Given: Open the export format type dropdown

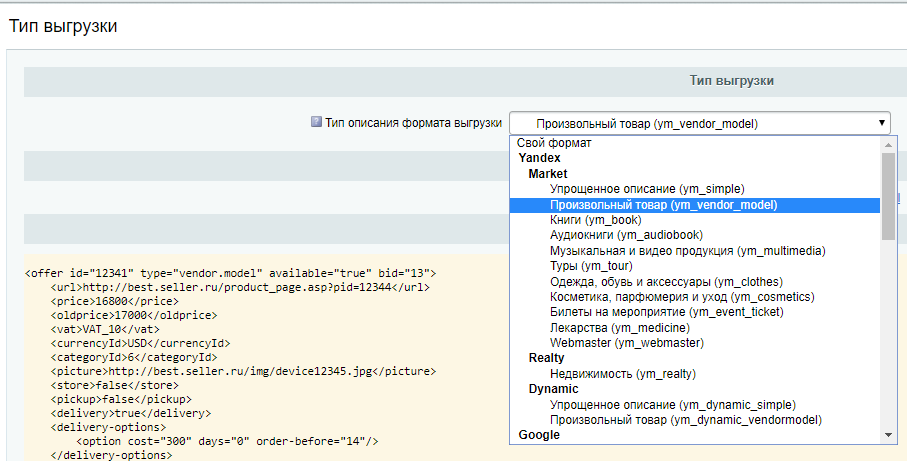Looking at the screenshot, I should coord(699,123).
